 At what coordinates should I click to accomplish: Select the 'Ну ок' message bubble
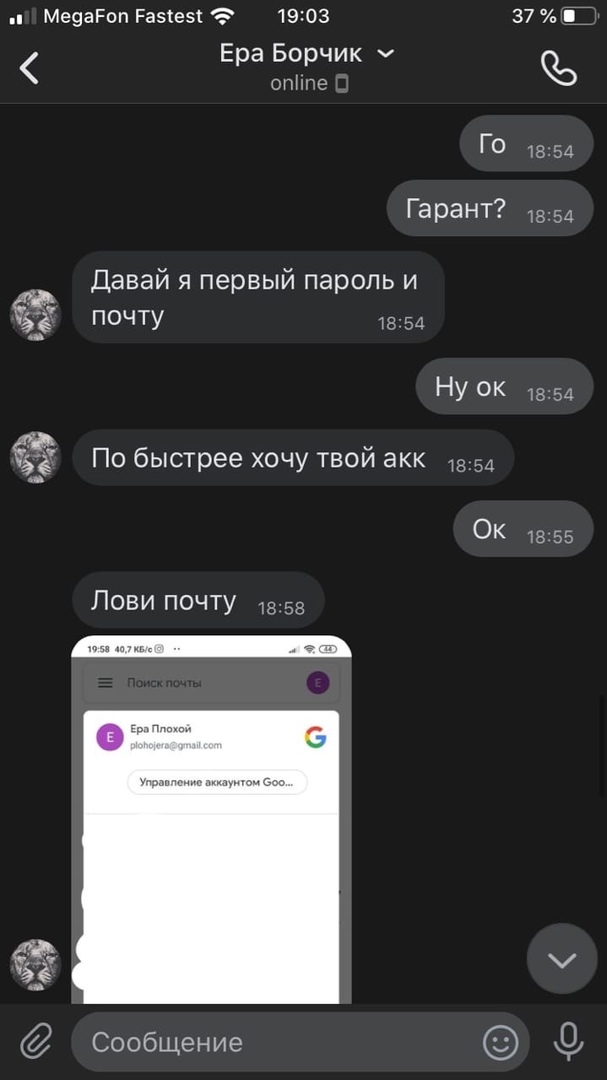[x=504, y=386]
